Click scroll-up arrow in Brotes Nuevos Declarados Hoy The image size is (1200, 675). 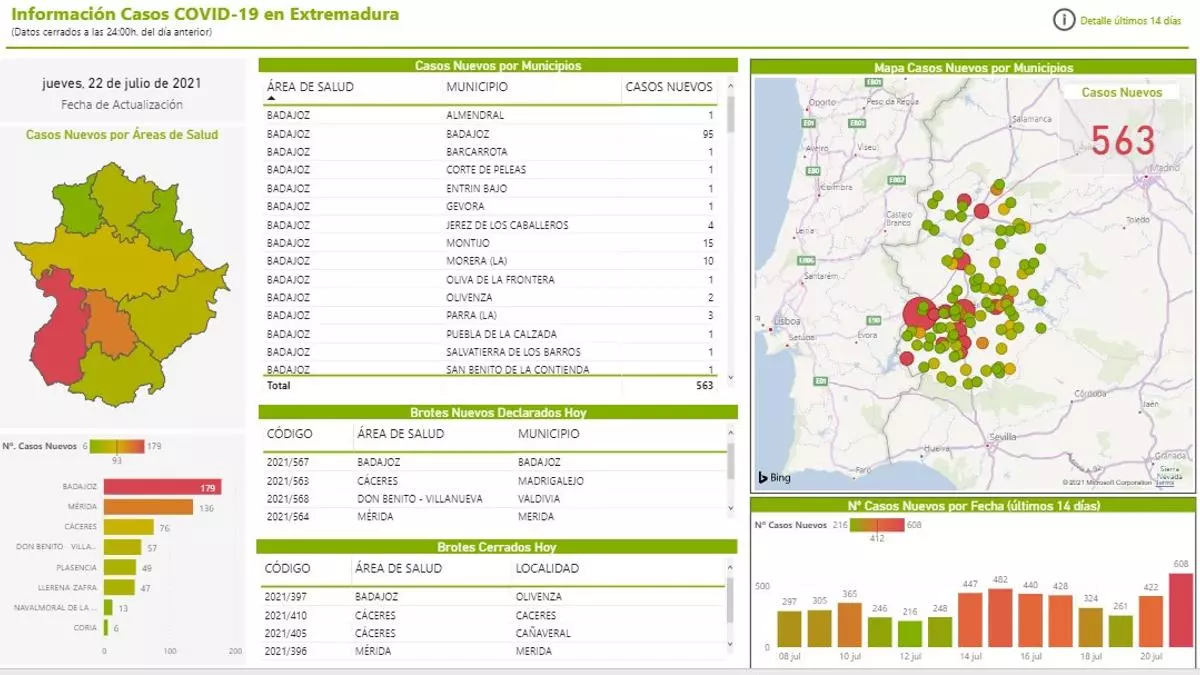[x=730, y=431]
